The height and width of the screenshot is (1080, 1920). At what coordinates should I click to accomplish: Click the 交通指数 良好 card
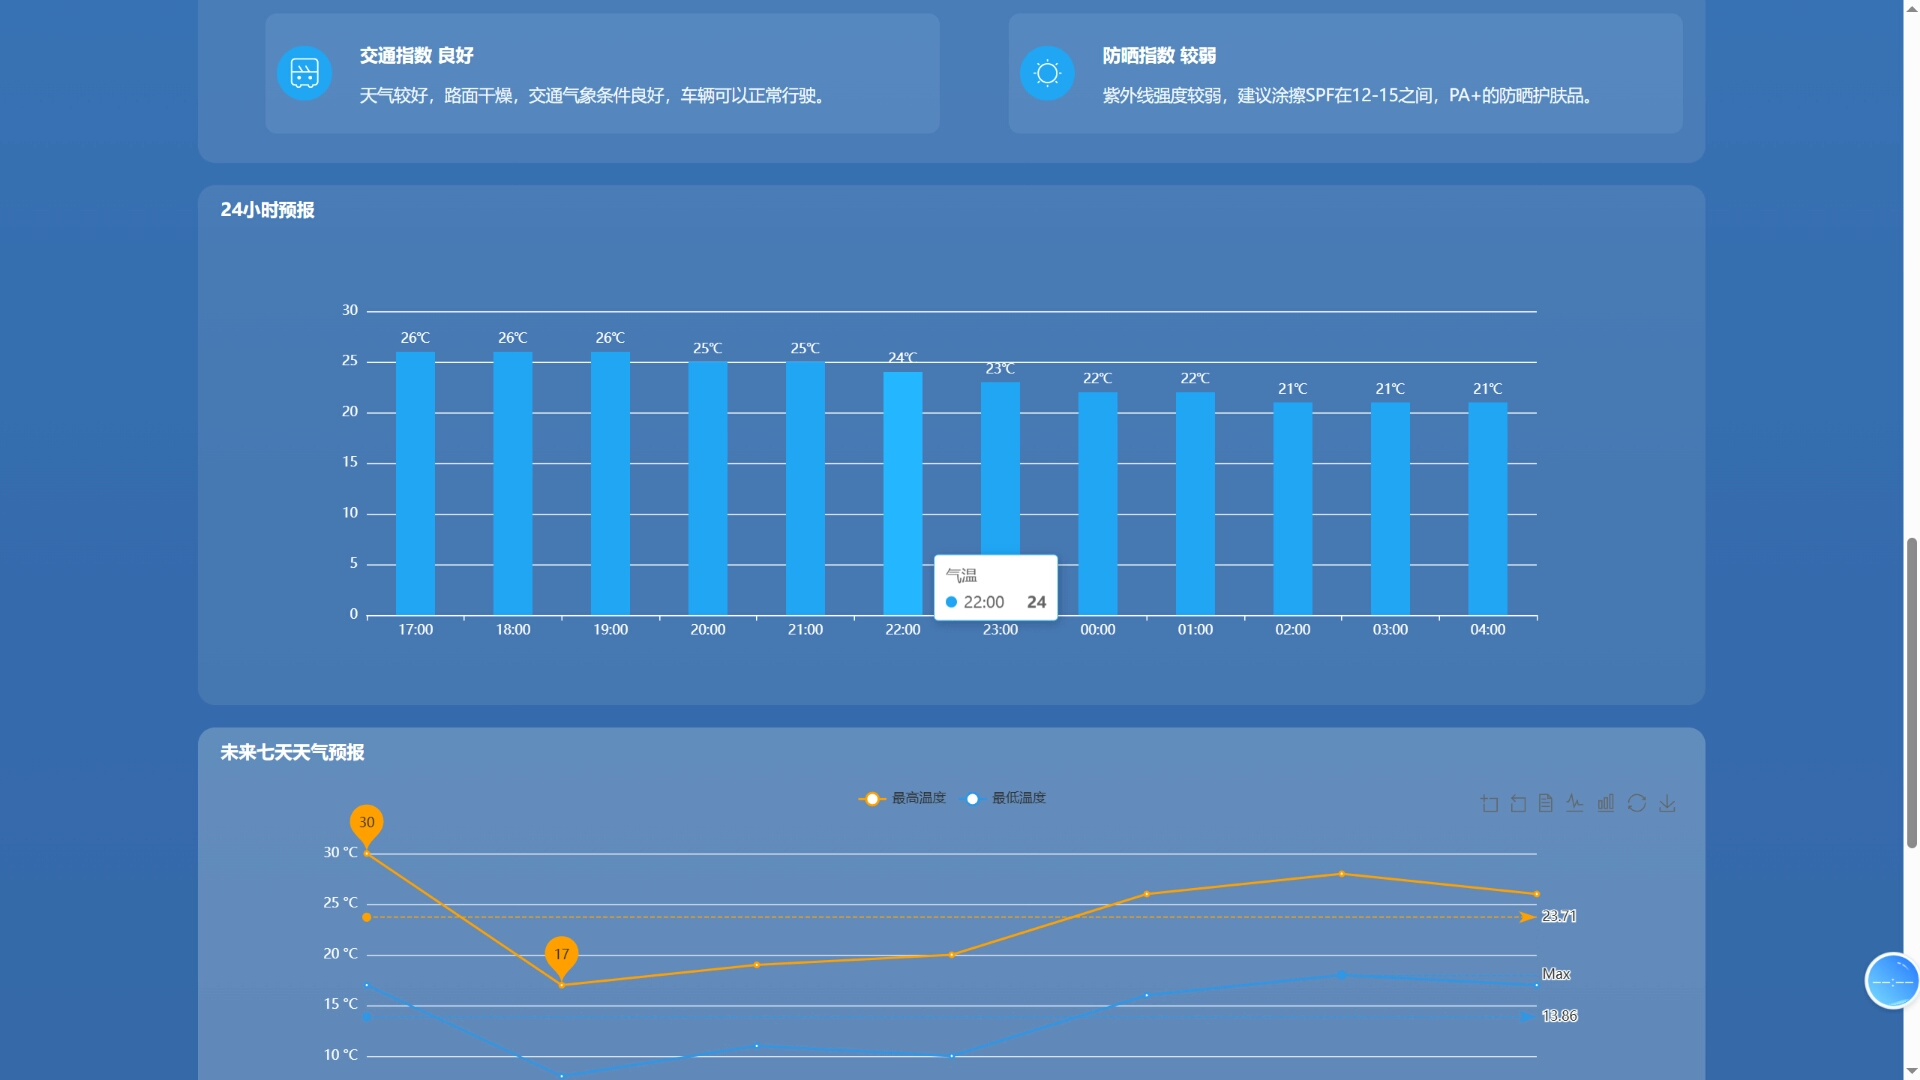[602, 74]
